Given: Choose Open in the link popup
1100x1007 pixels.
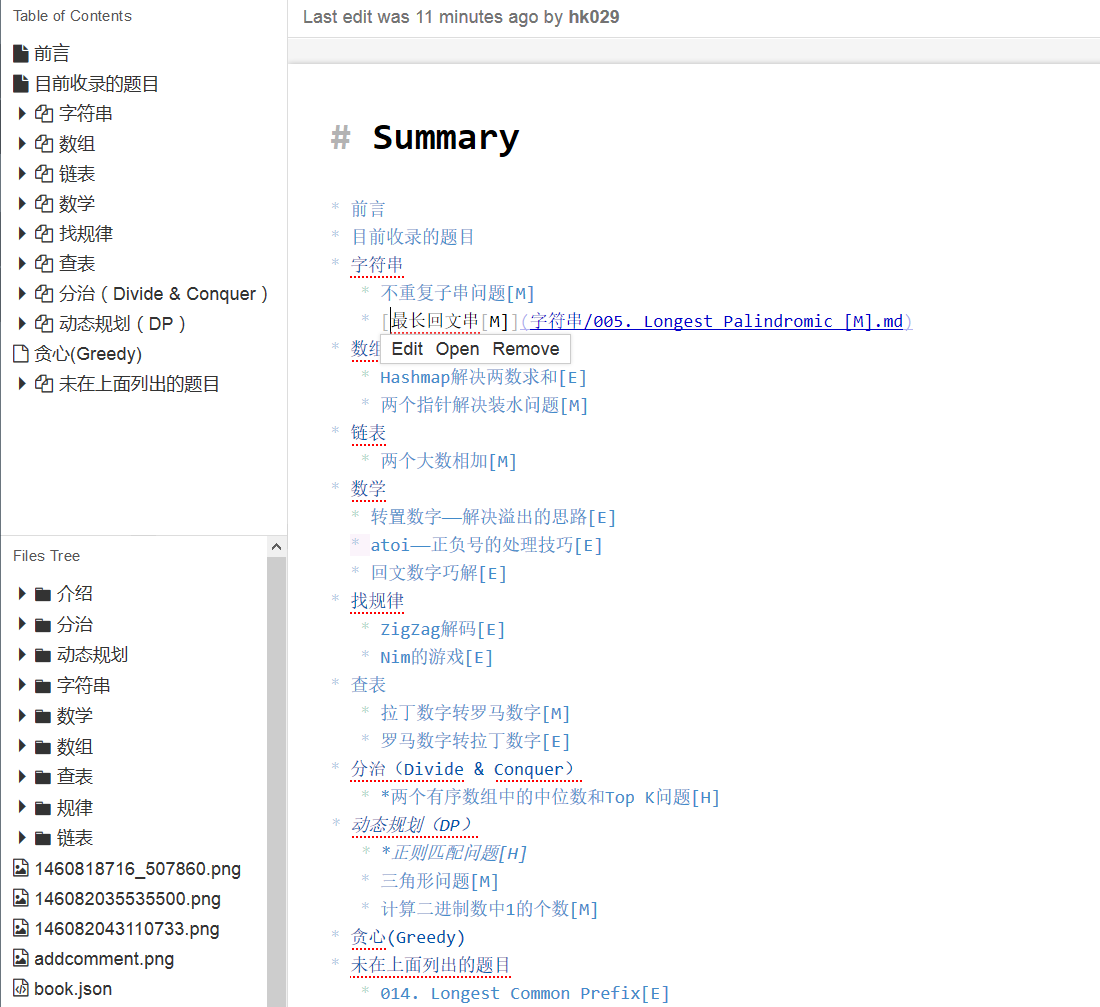Looking at the screenshot, I should 457,349.
